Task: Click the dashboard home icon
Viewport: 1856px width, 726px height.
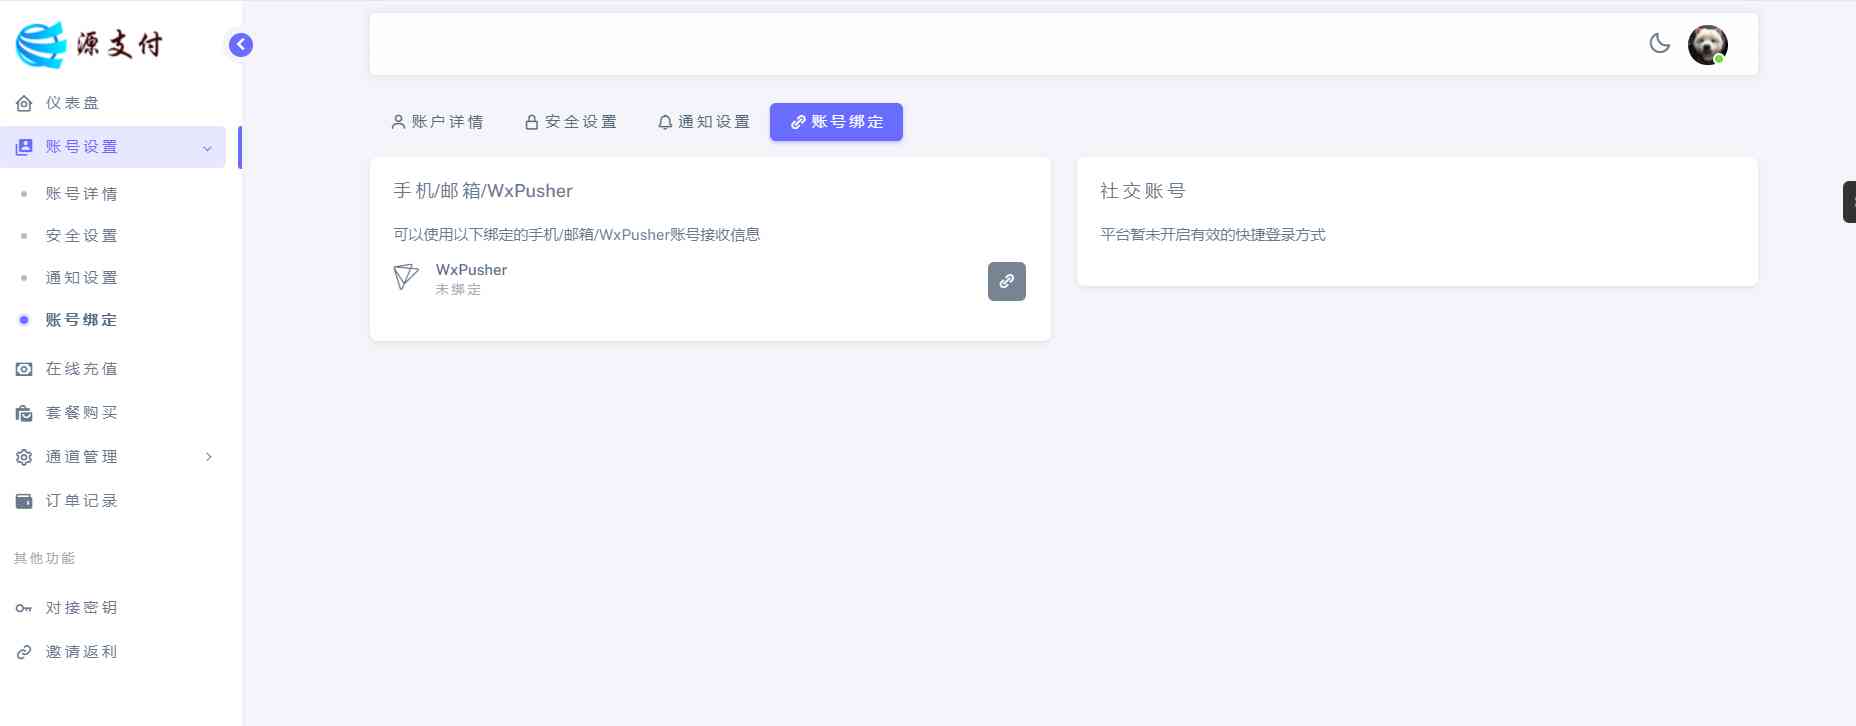Action: 24,103
